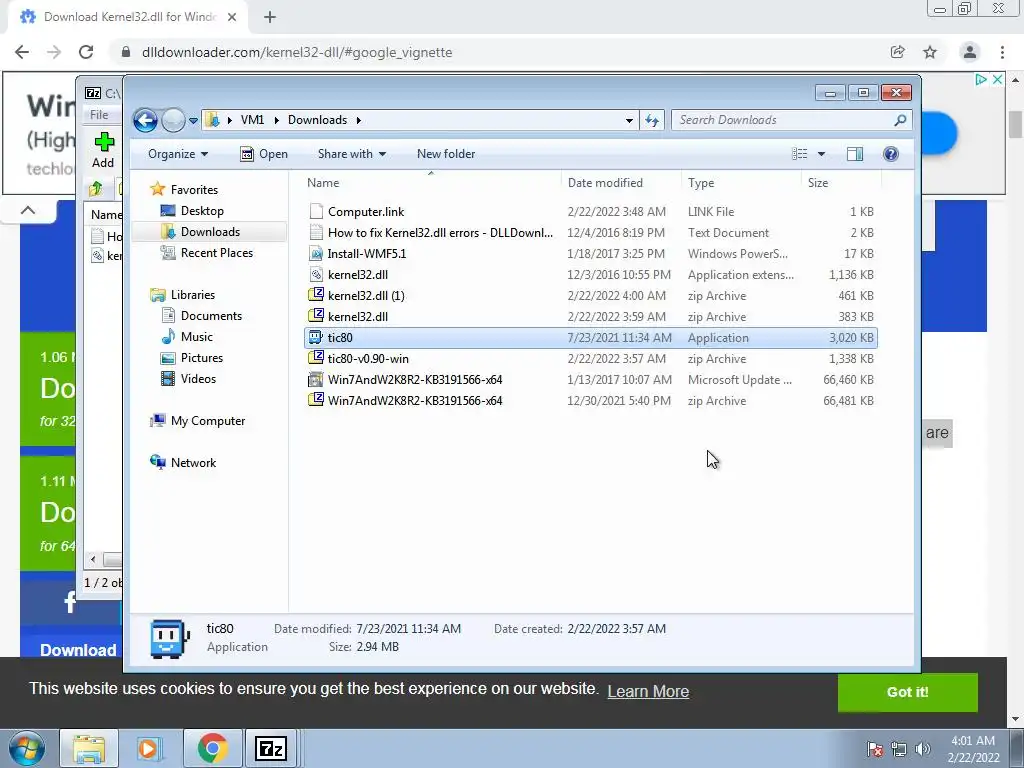The image size is (1024, 768).
Task: Collapse the ad with the chevron up button
Action: 28,210
